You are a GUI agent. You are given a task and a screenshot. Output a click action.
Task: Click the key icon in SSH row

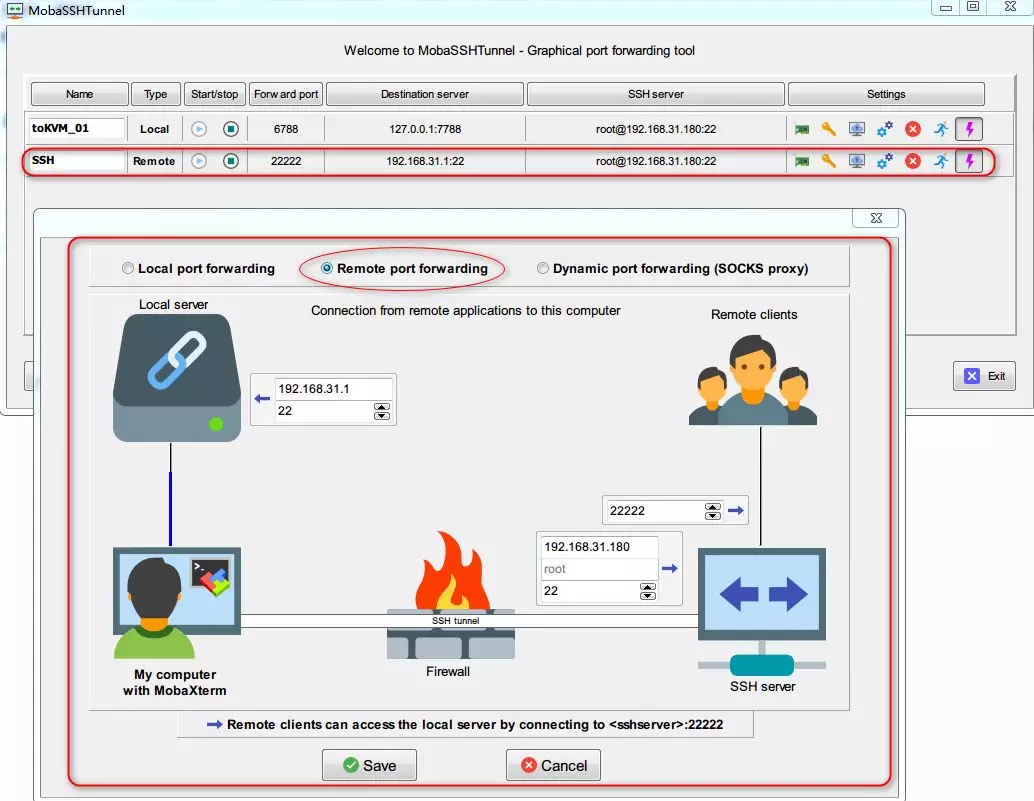(829, 161)
